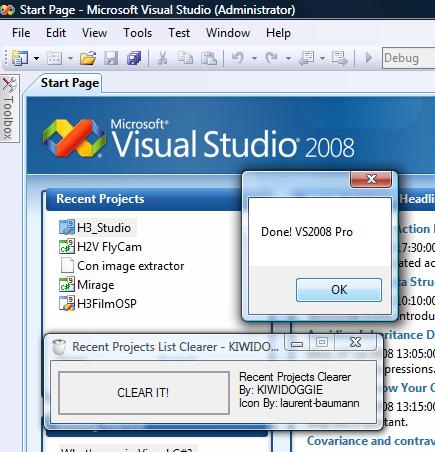The height and width of the screenshot is (452, 435).
Task: Click the New Project toolbar icon
Action: 20,58
